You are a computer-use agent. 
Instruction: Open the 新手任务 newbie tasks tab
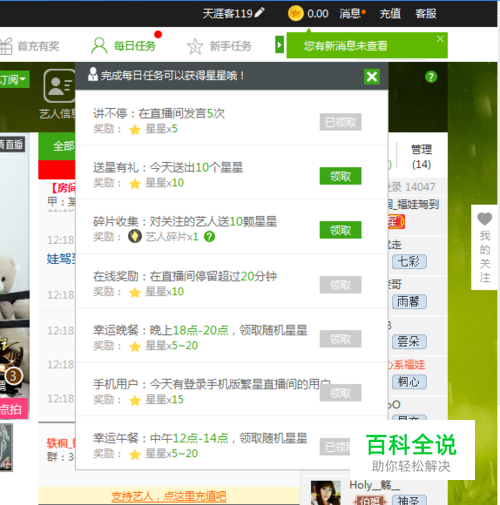coord(230,46)
